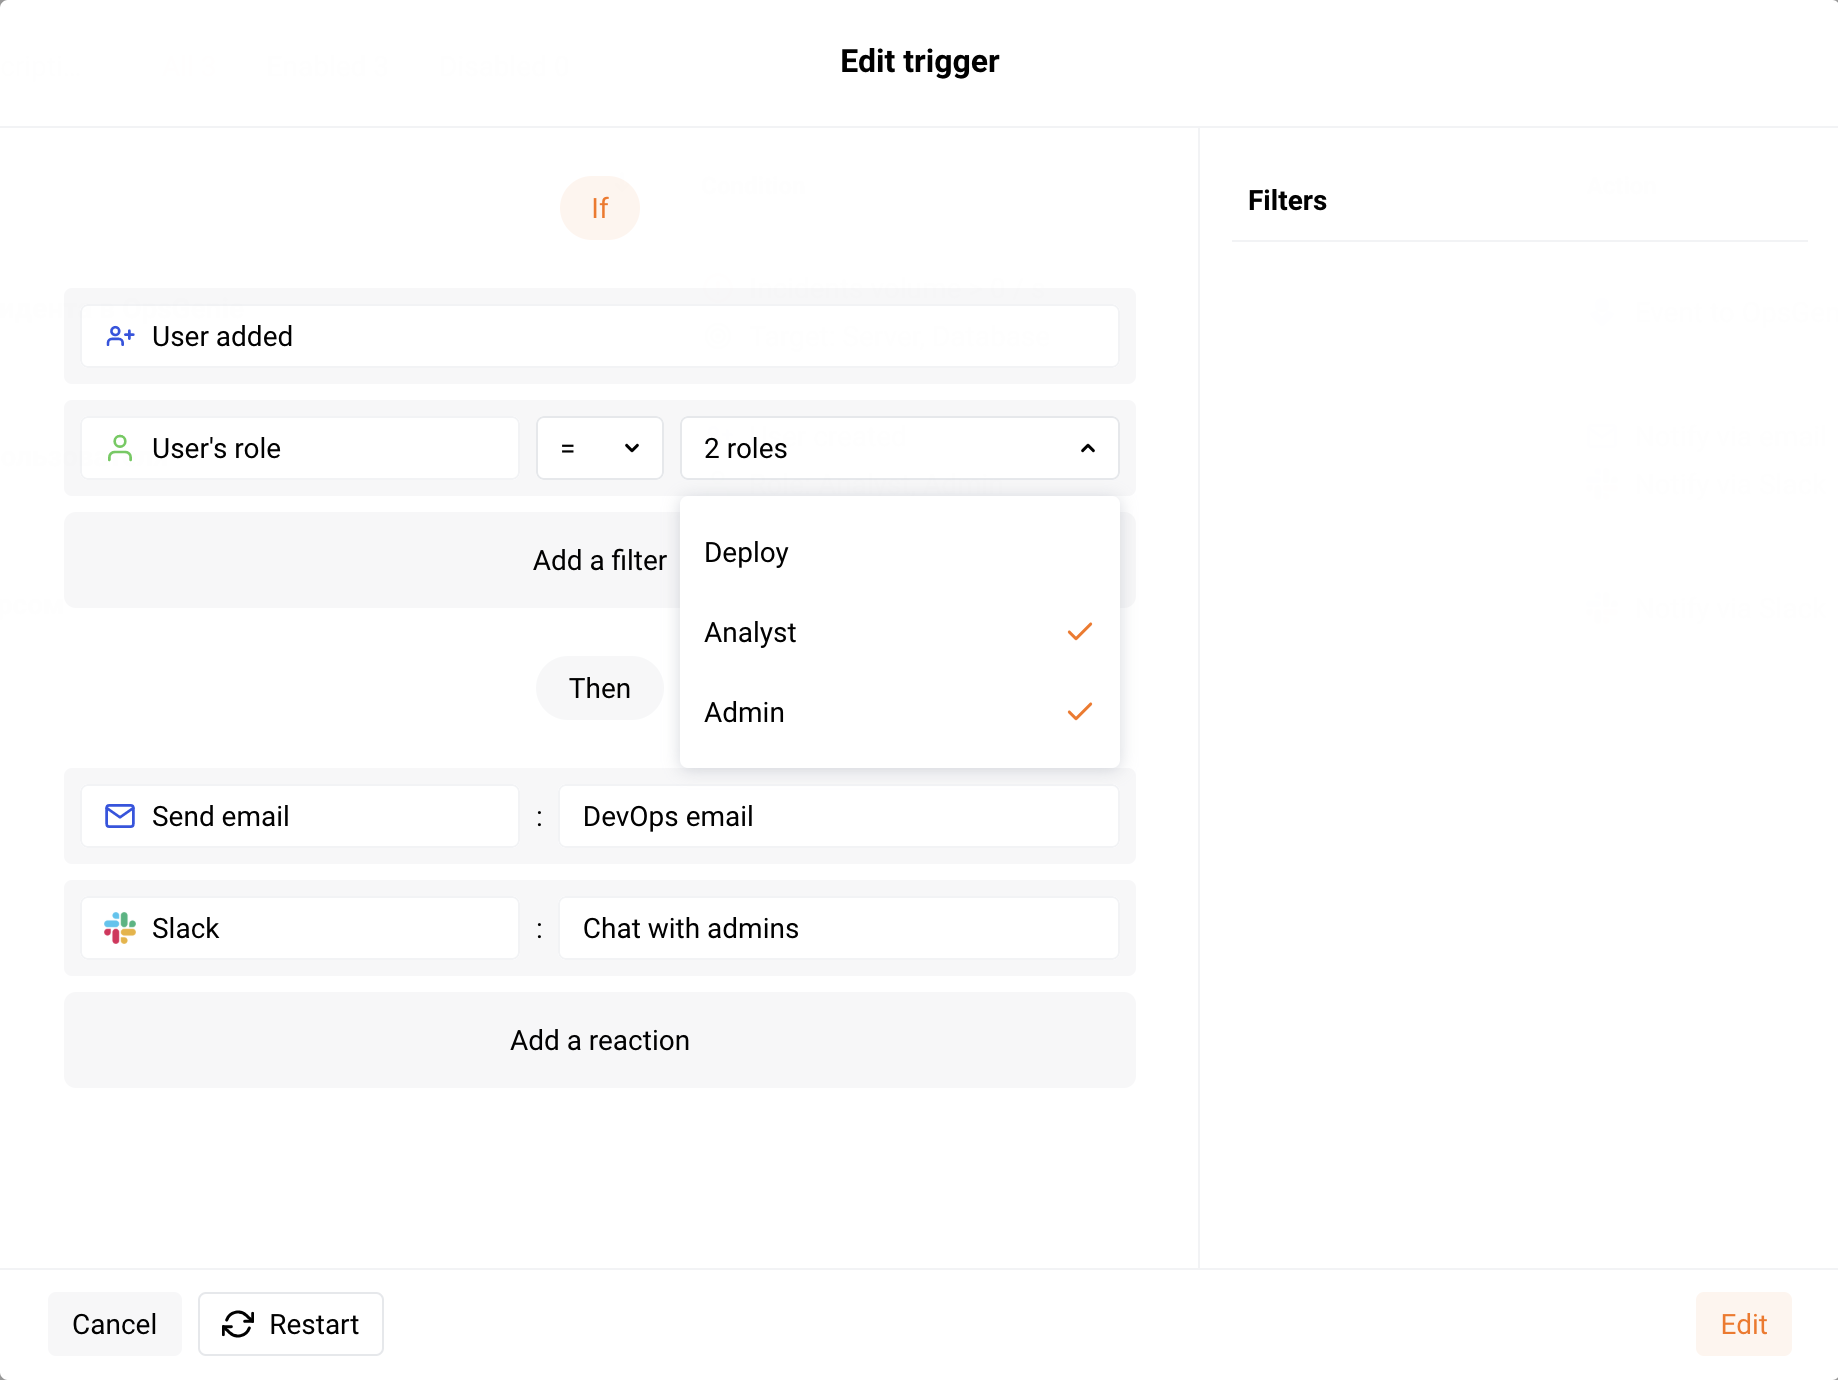Click the Edit trigger header
The height and width of the screenshot is (1380, 1838).
click(x=918, y=61)
